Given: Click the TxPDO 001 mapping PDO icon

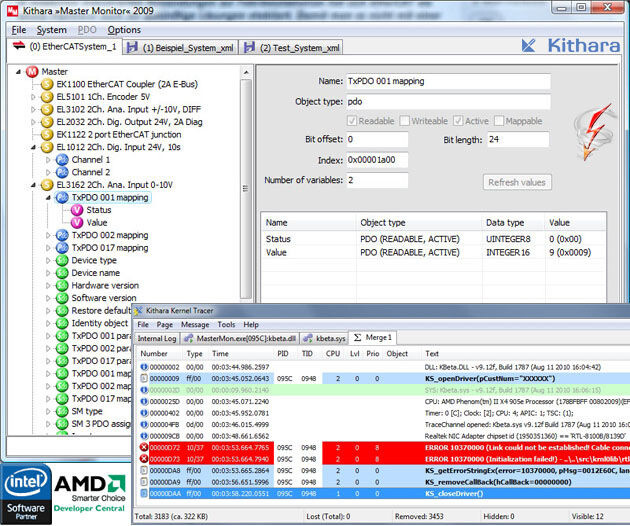Looking at the screenshot, I should click(x=62, y=198).
